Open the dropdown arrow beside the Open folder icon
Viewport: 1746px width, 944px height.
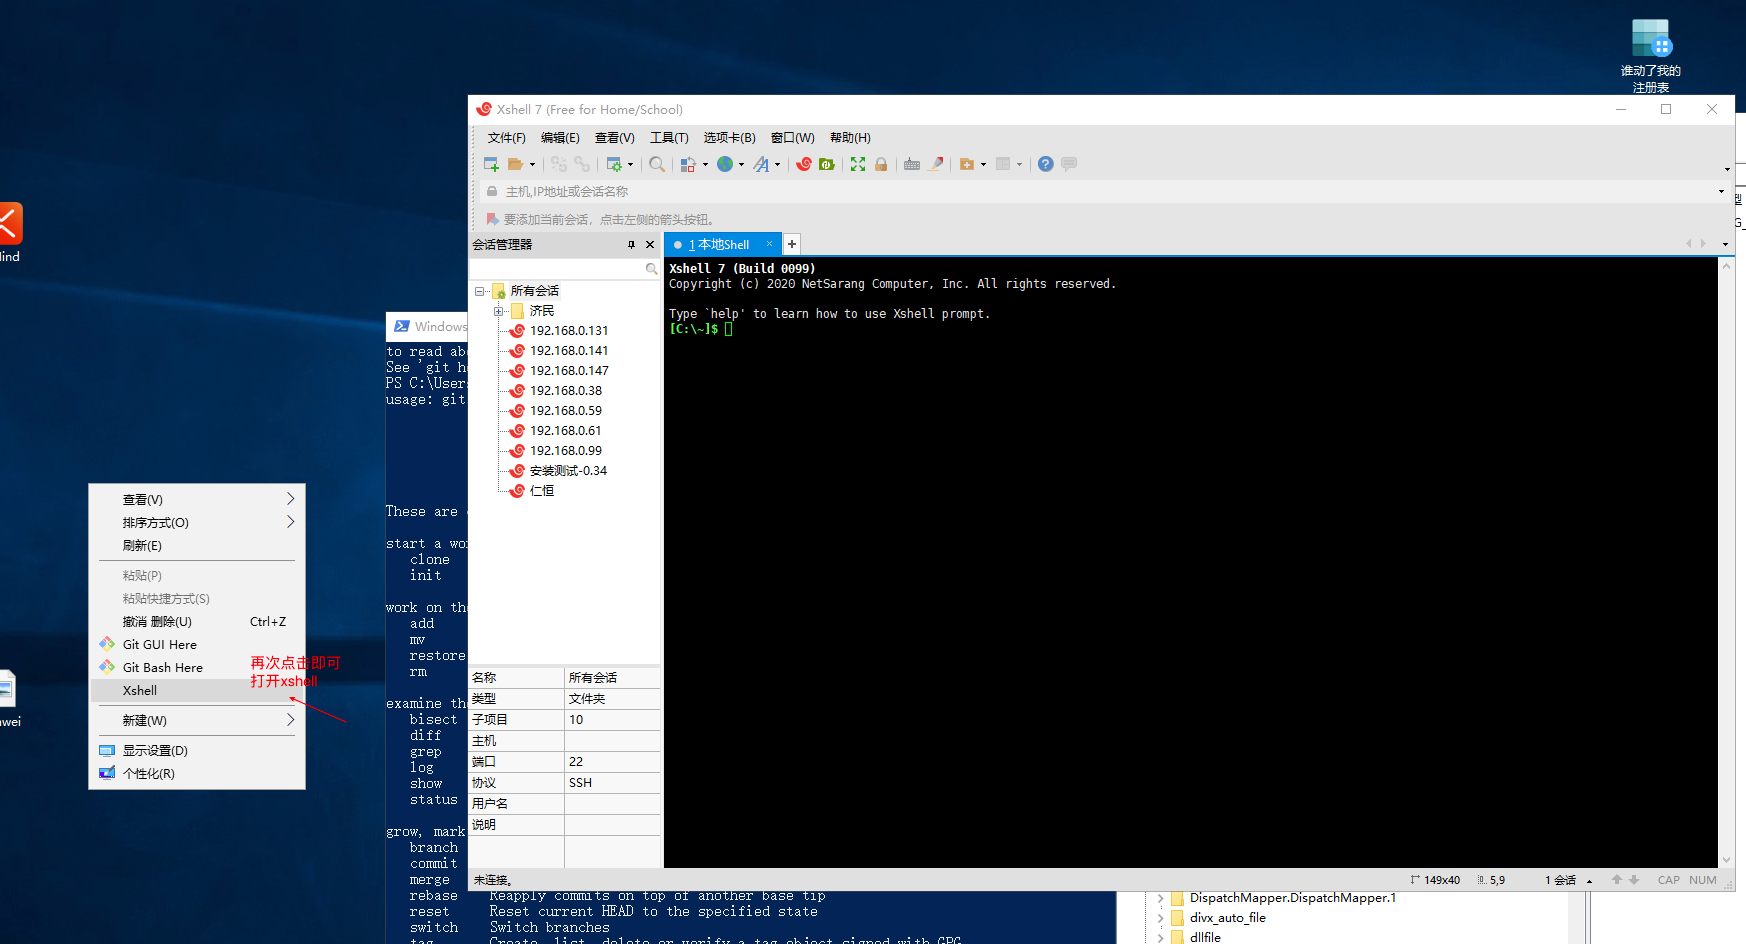532,165
